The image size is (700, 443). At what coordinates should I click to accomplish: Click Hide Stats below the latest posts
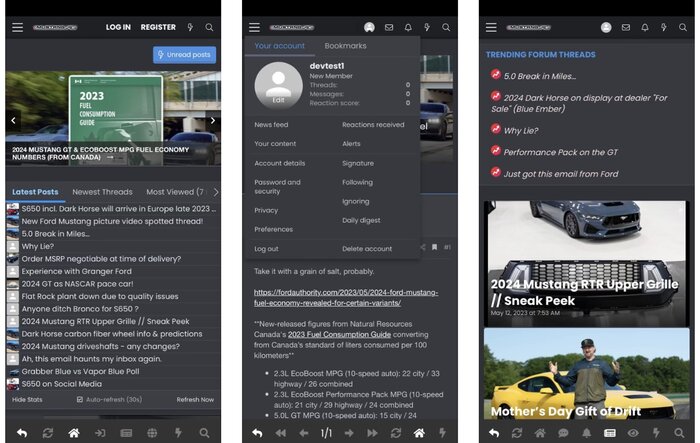point(27,399)
